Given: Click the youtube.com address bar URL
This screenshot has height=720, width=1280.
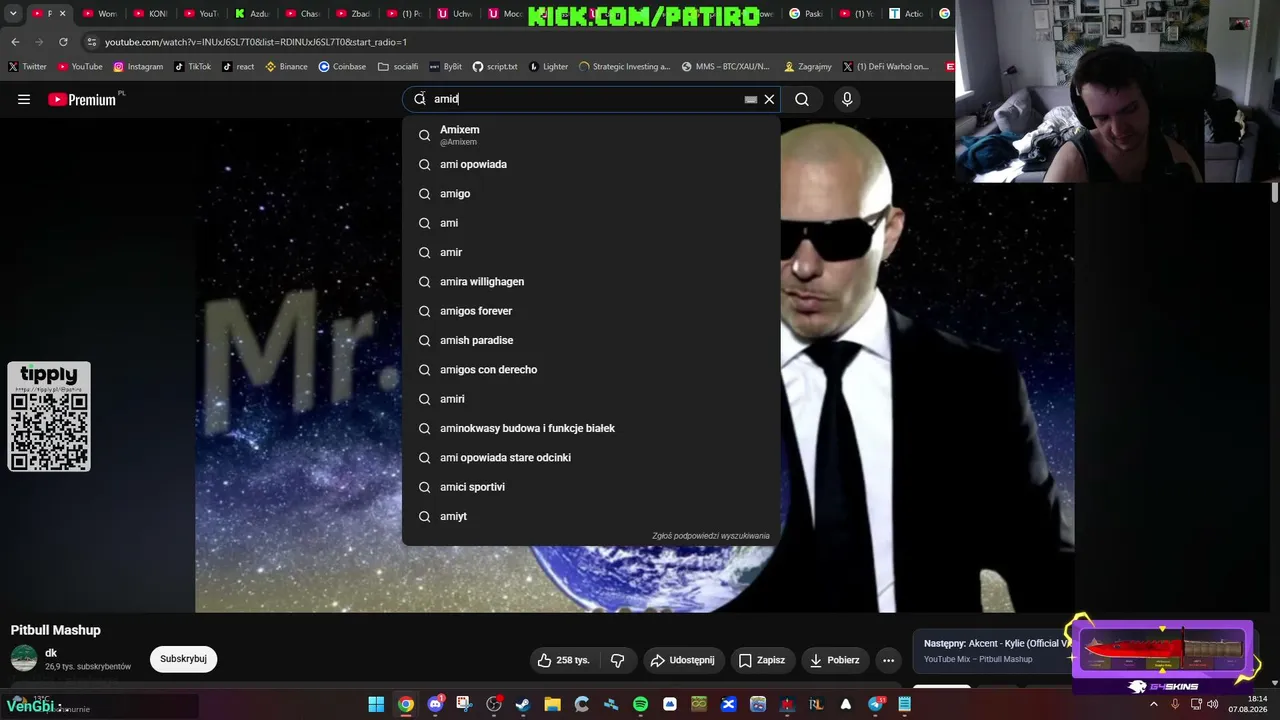Looking at the screenshot, I should (x=256, y=42).
